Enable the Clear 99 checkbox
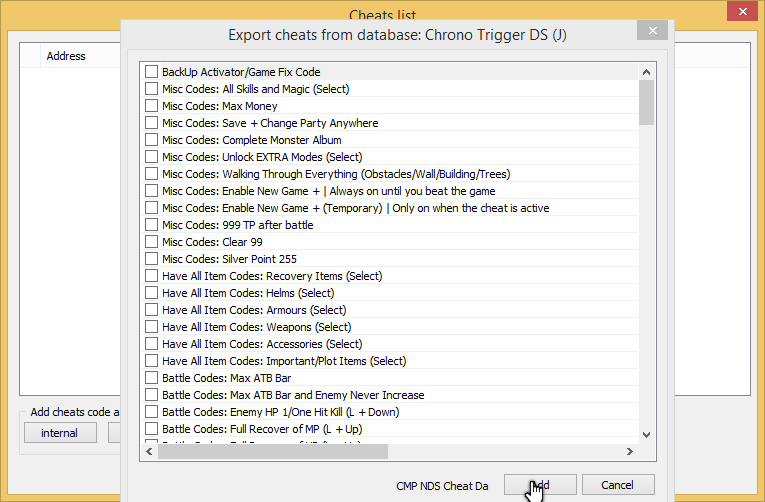Image resolution: width=765 pixels, height=502 pixels. [x=151, y=241]
